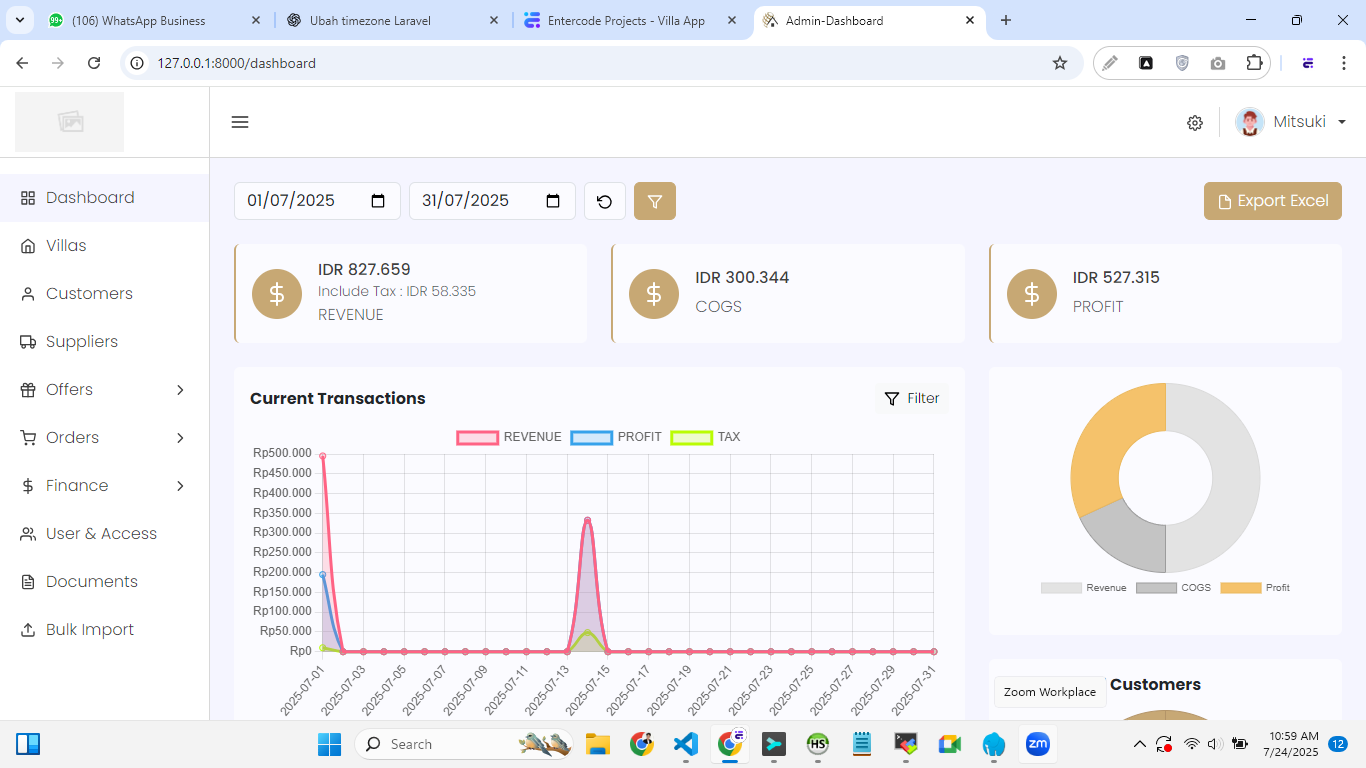Go back with browser back arrow
1366x768 pixels.
[23, 63]
